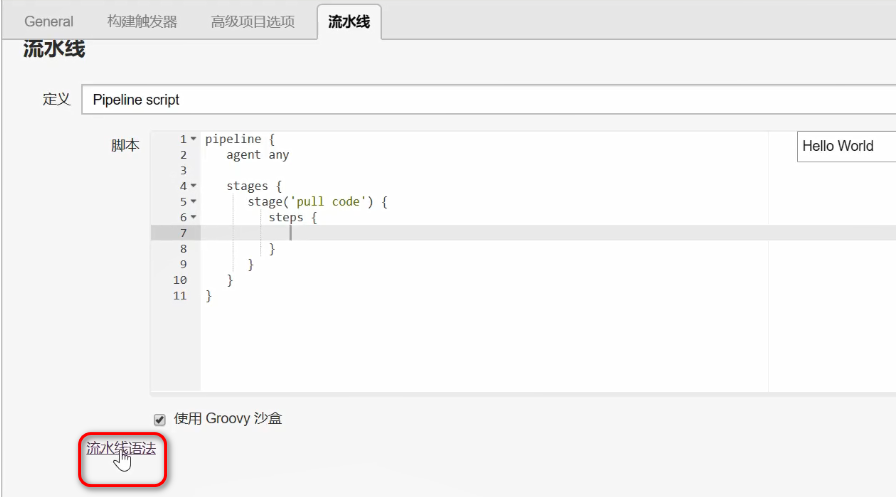Open the 高级项目选项 tab
The width and height of the screenshot is (896, 497).
pyautogui.click(x=253, y=22)
